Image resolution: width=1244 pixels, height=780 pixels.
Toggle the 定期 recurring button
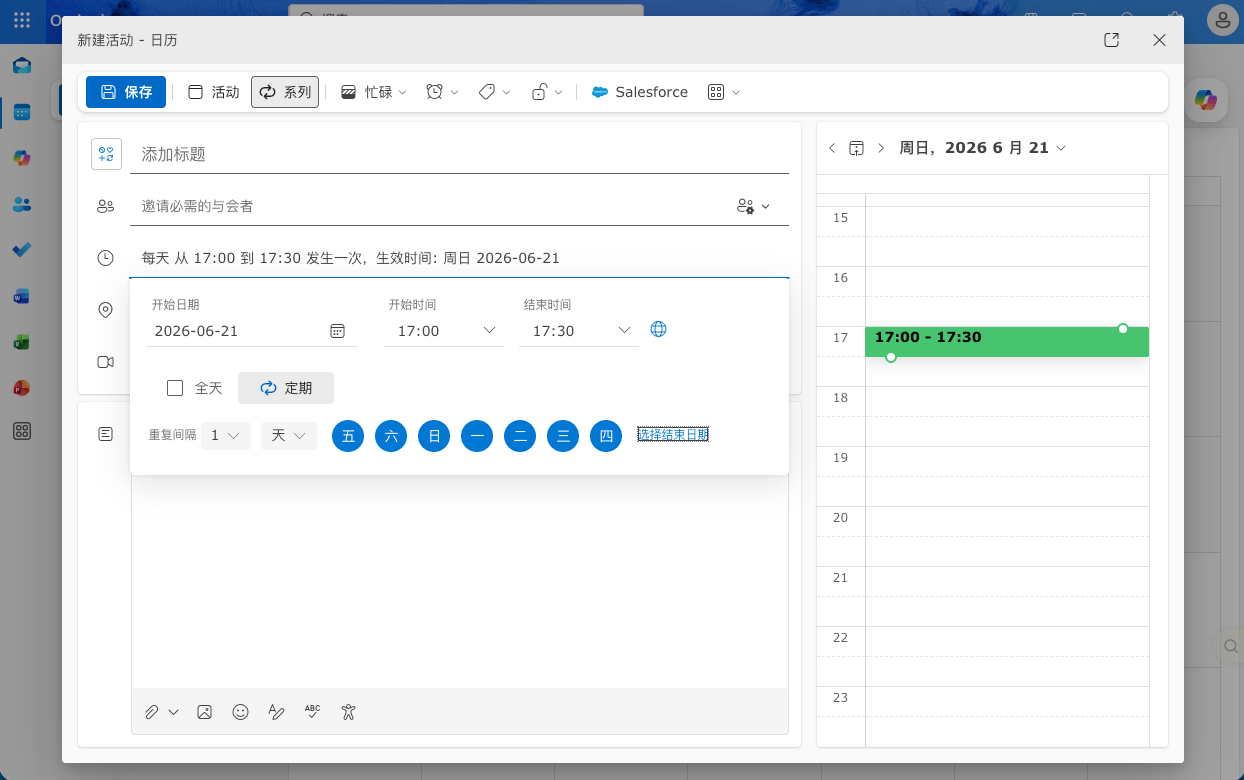point(286,388)
